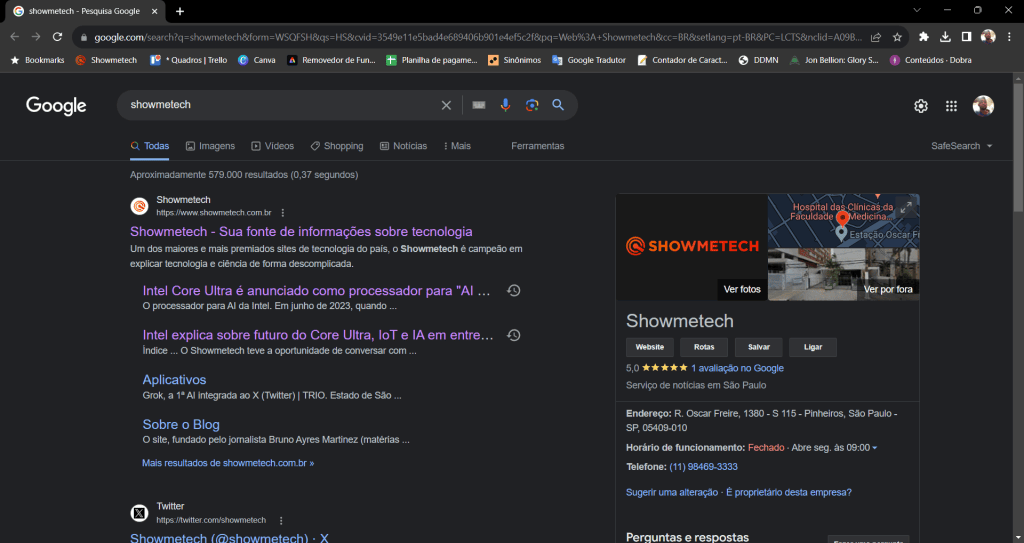This screenshot has height=543, width=1024.
Task: Open the Showmetech bookmark
Action: (x=106, y=60)
